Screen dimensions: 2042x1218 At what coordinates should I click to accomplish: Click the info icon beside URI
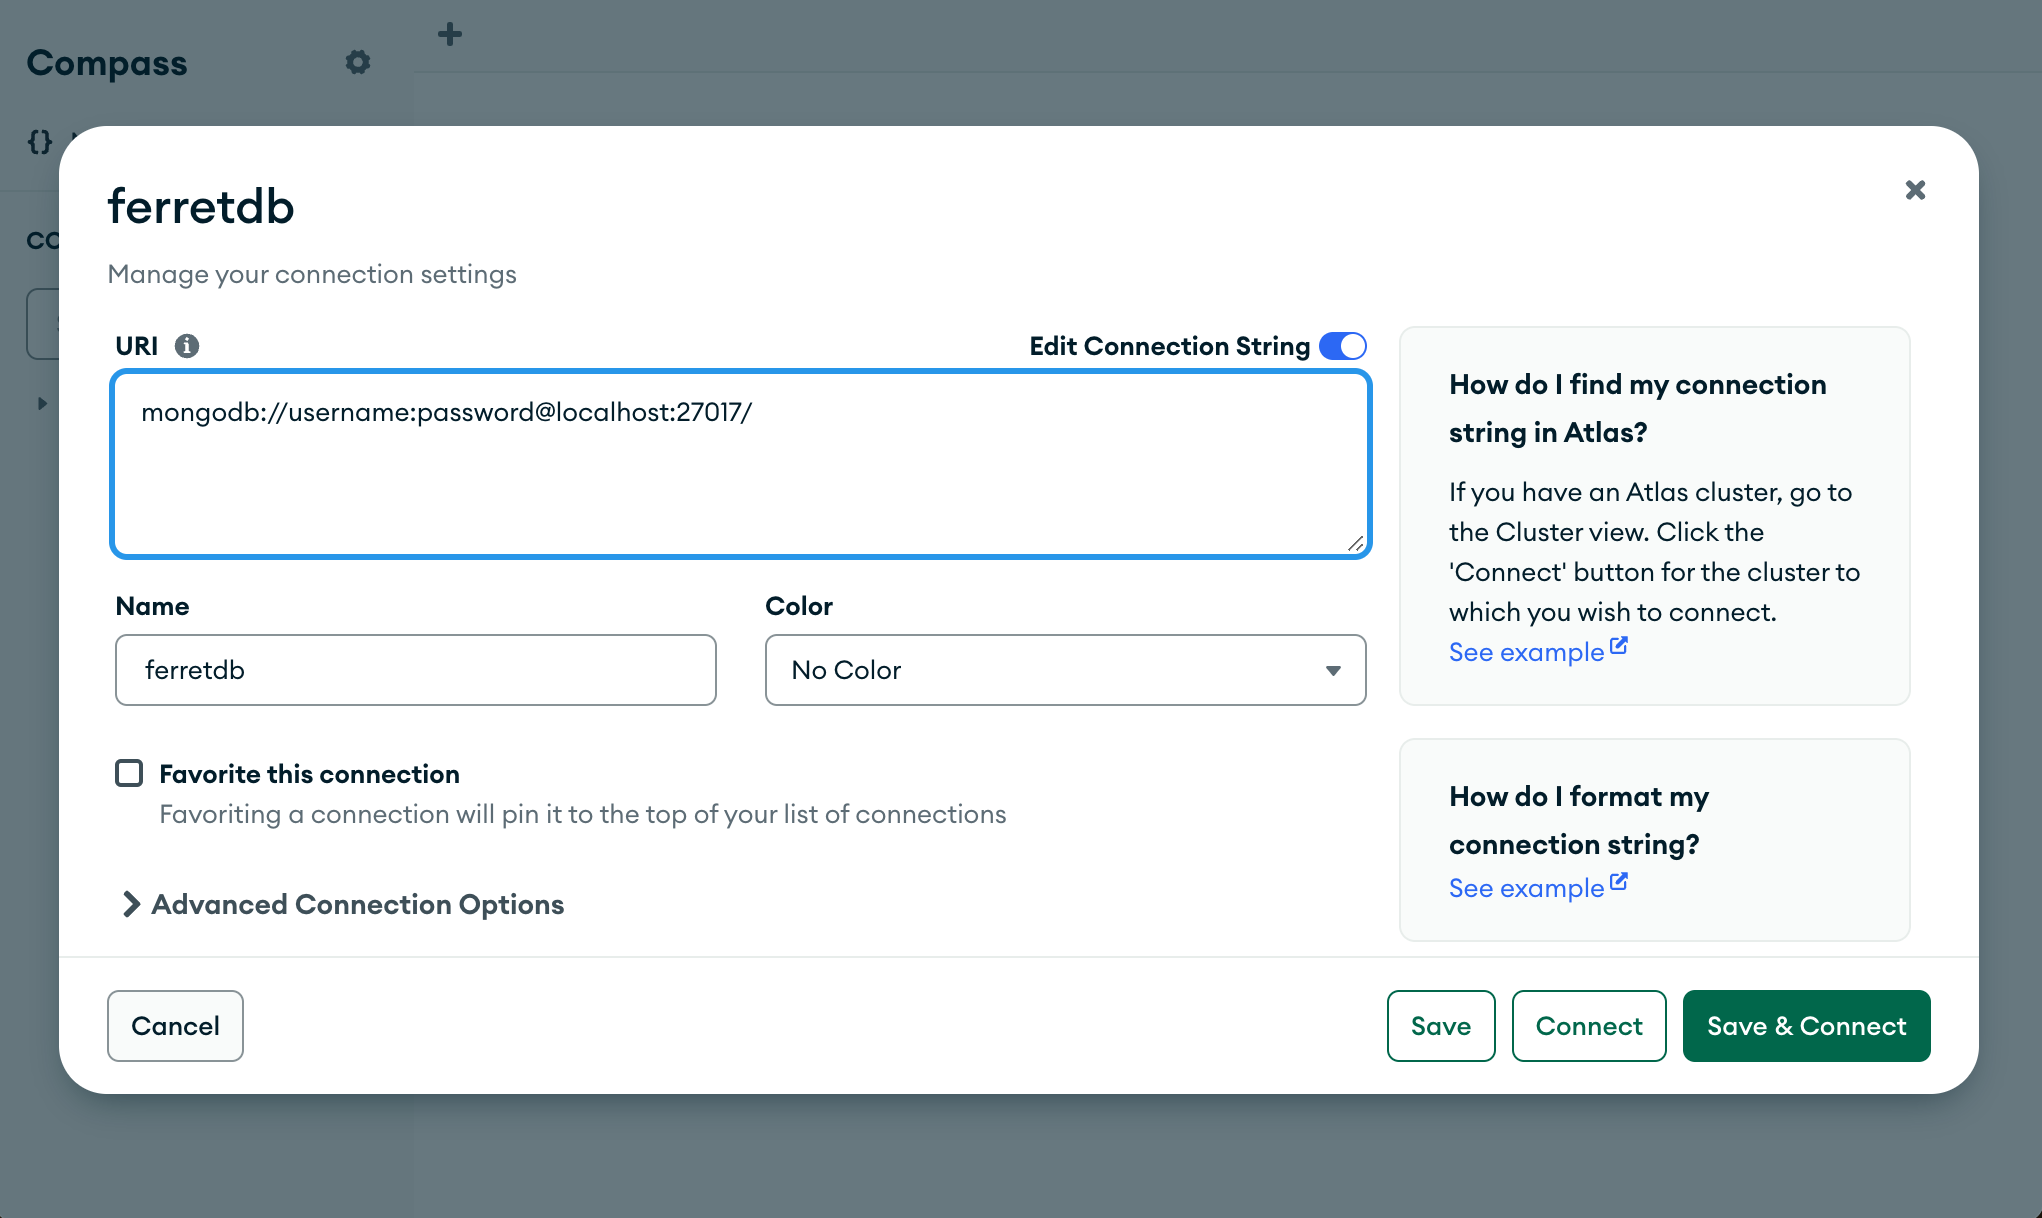point(187,345)
